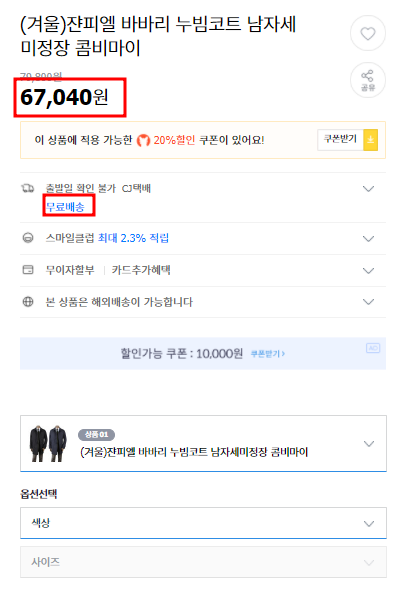Click the 카드추가혜택 text
Viewport: 403px width, 590px height.
(x=141, y=270)
